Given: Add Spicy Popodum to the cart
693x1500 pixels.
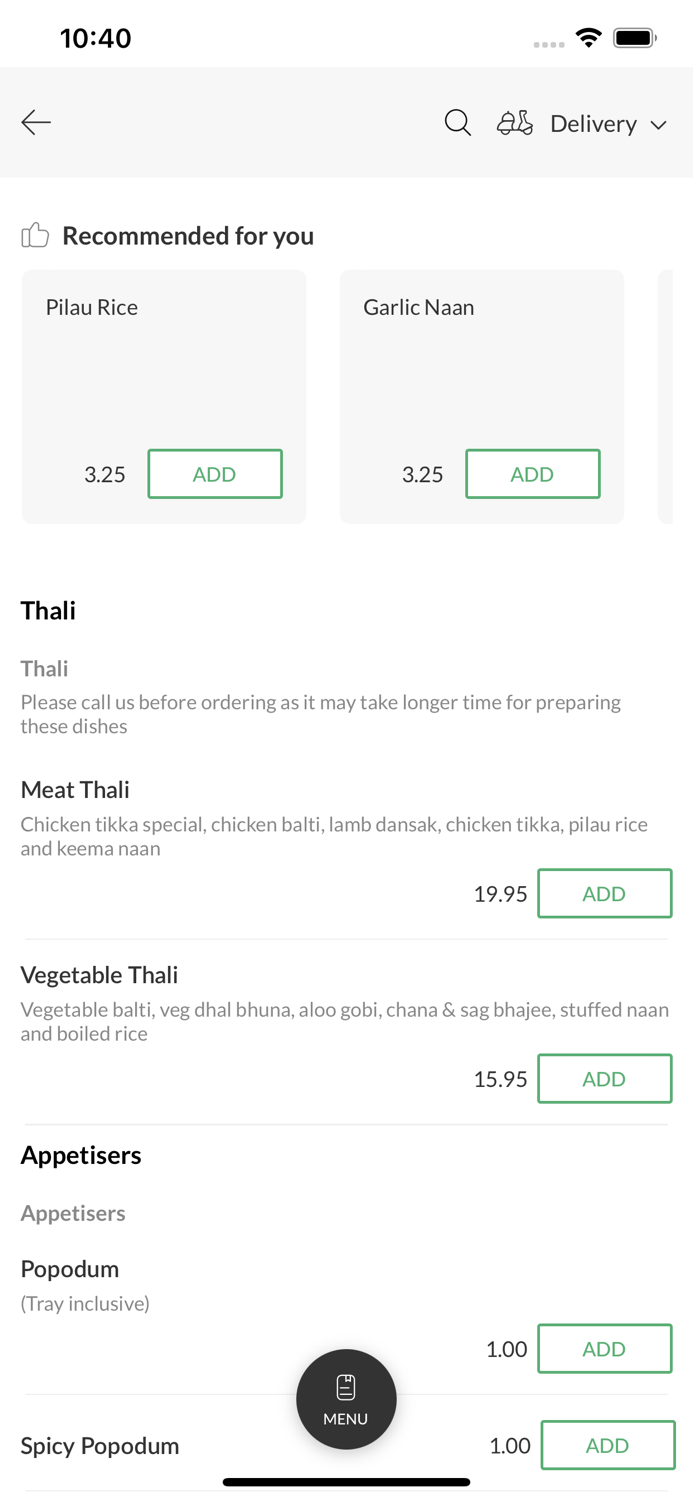Looking at the screenshot, I should 608,1445.
